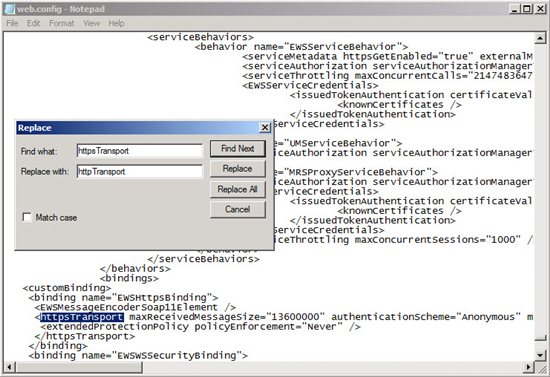Close the Replace dialog with X
Viewport: 550px width, 377px height.
click(265, 128)
